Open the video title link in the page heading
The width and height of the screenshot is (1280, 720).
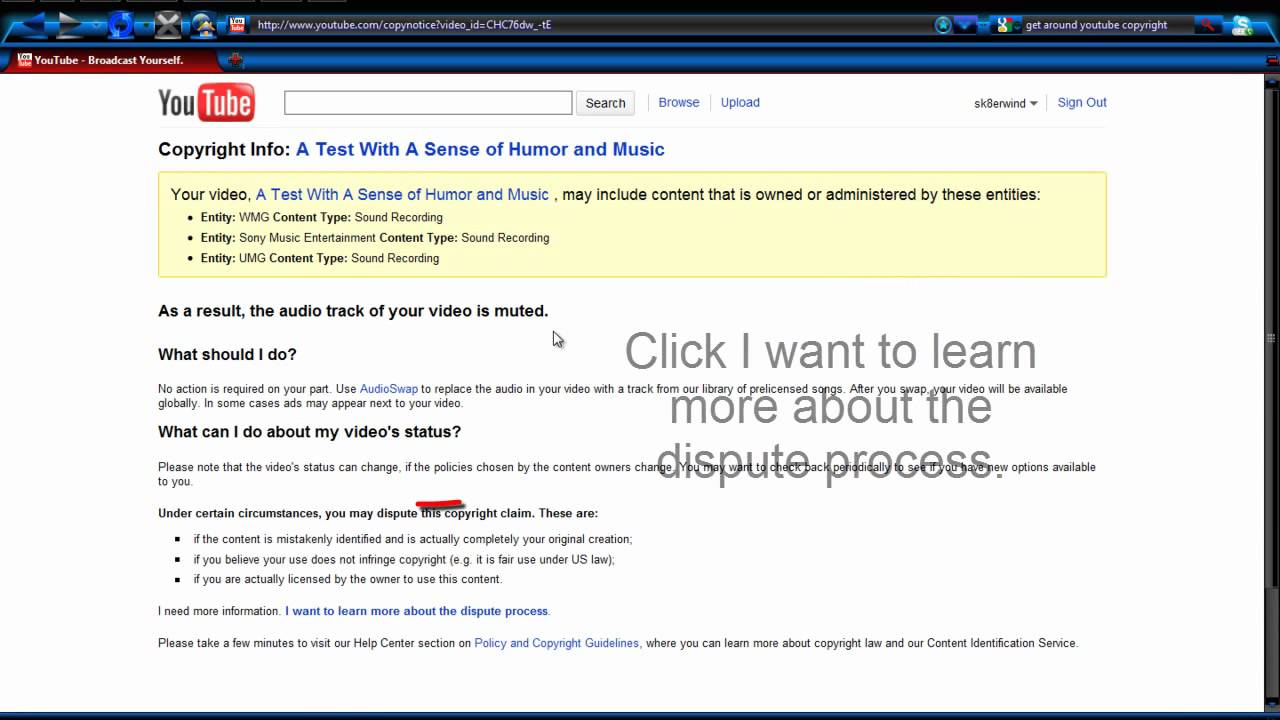[x=480, y=149]
